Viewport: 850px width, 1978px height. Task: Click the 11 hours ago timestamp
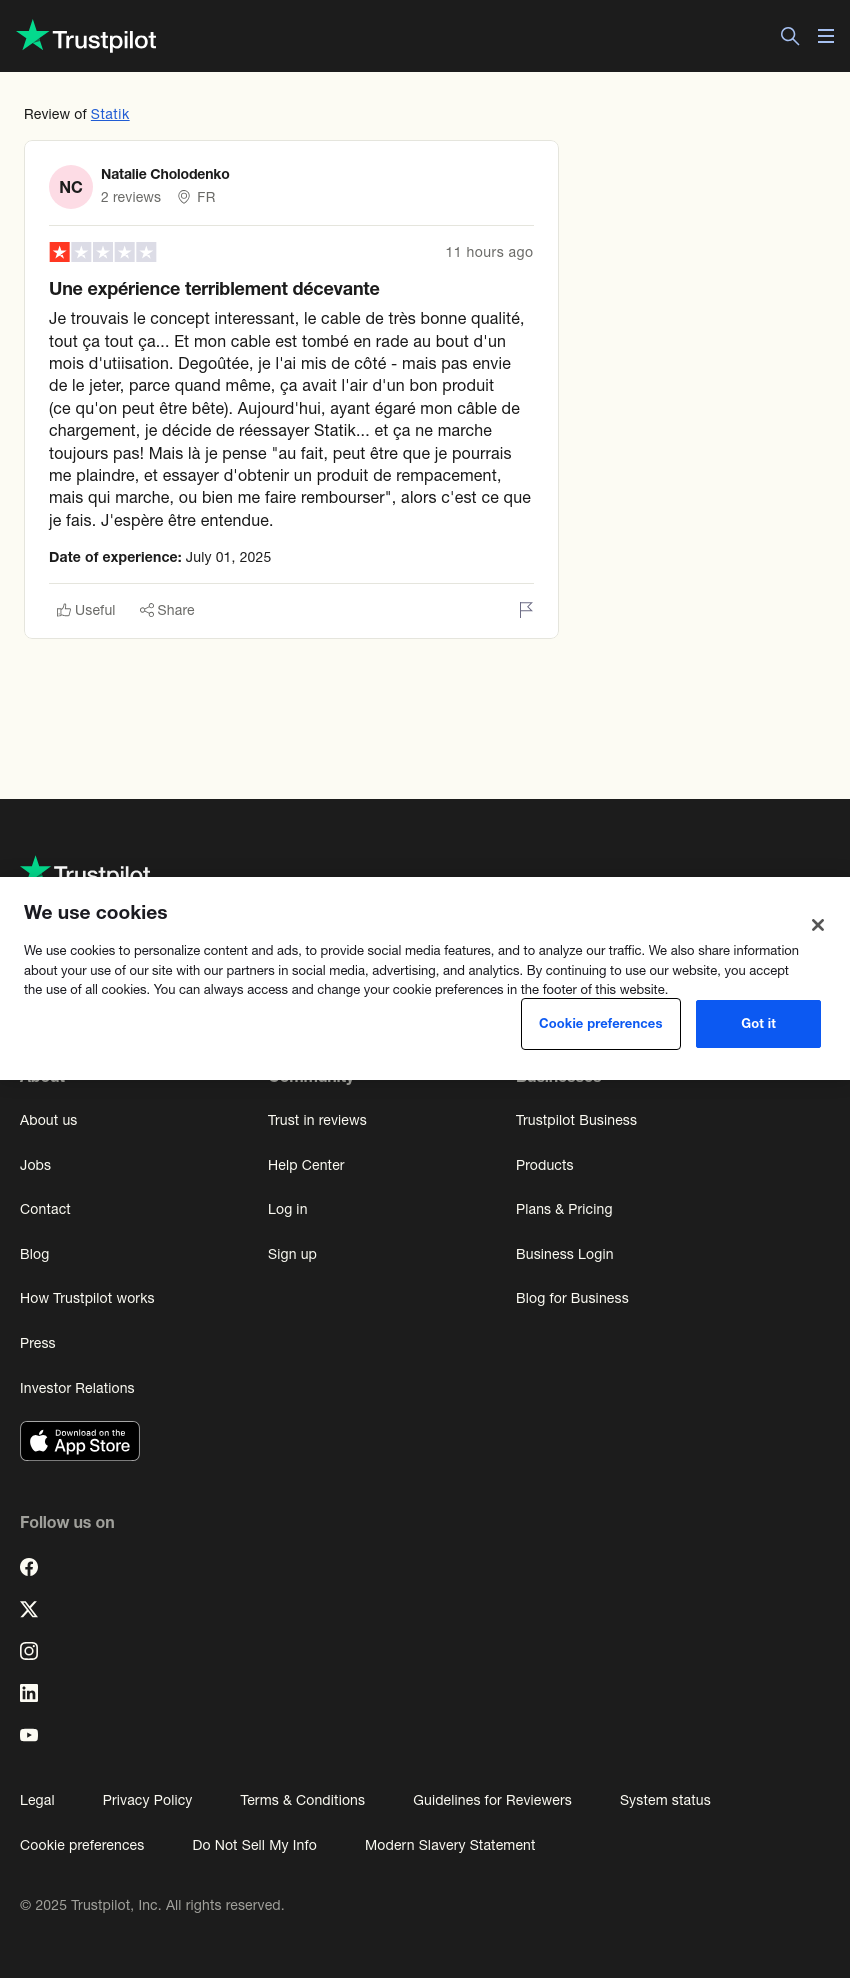(x=489, y=252)
